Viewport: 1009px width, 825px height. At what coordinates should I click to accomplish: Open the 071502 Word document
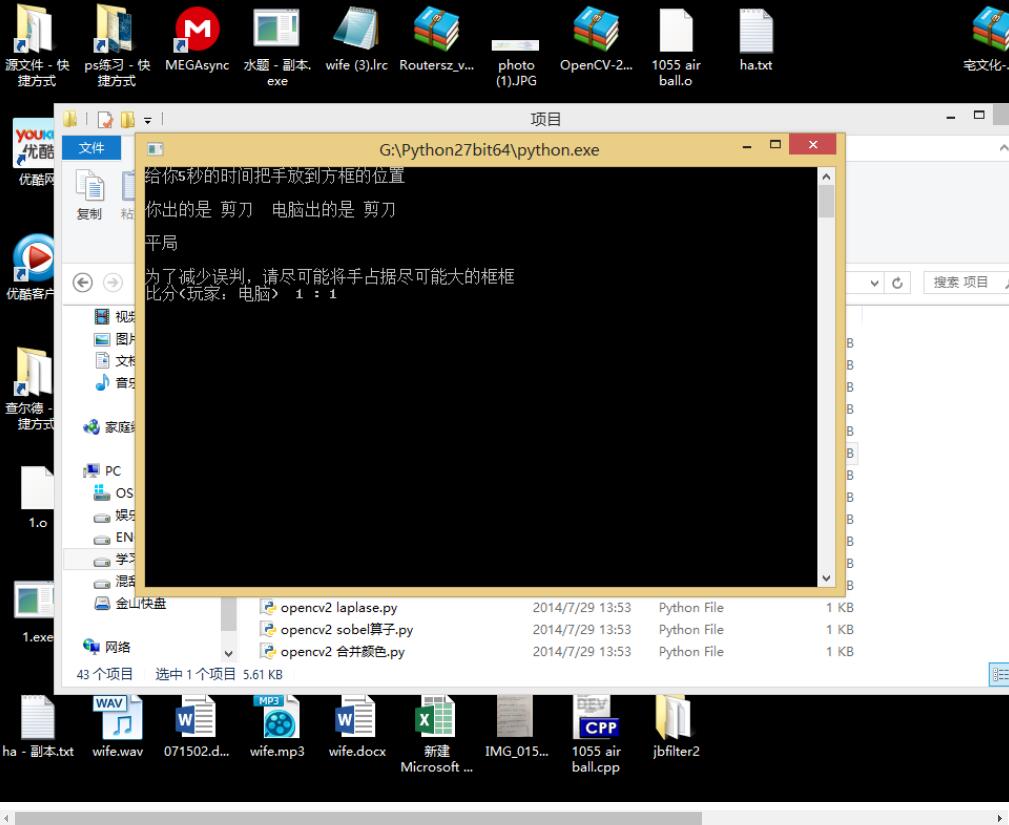click(x=196, y=727)
